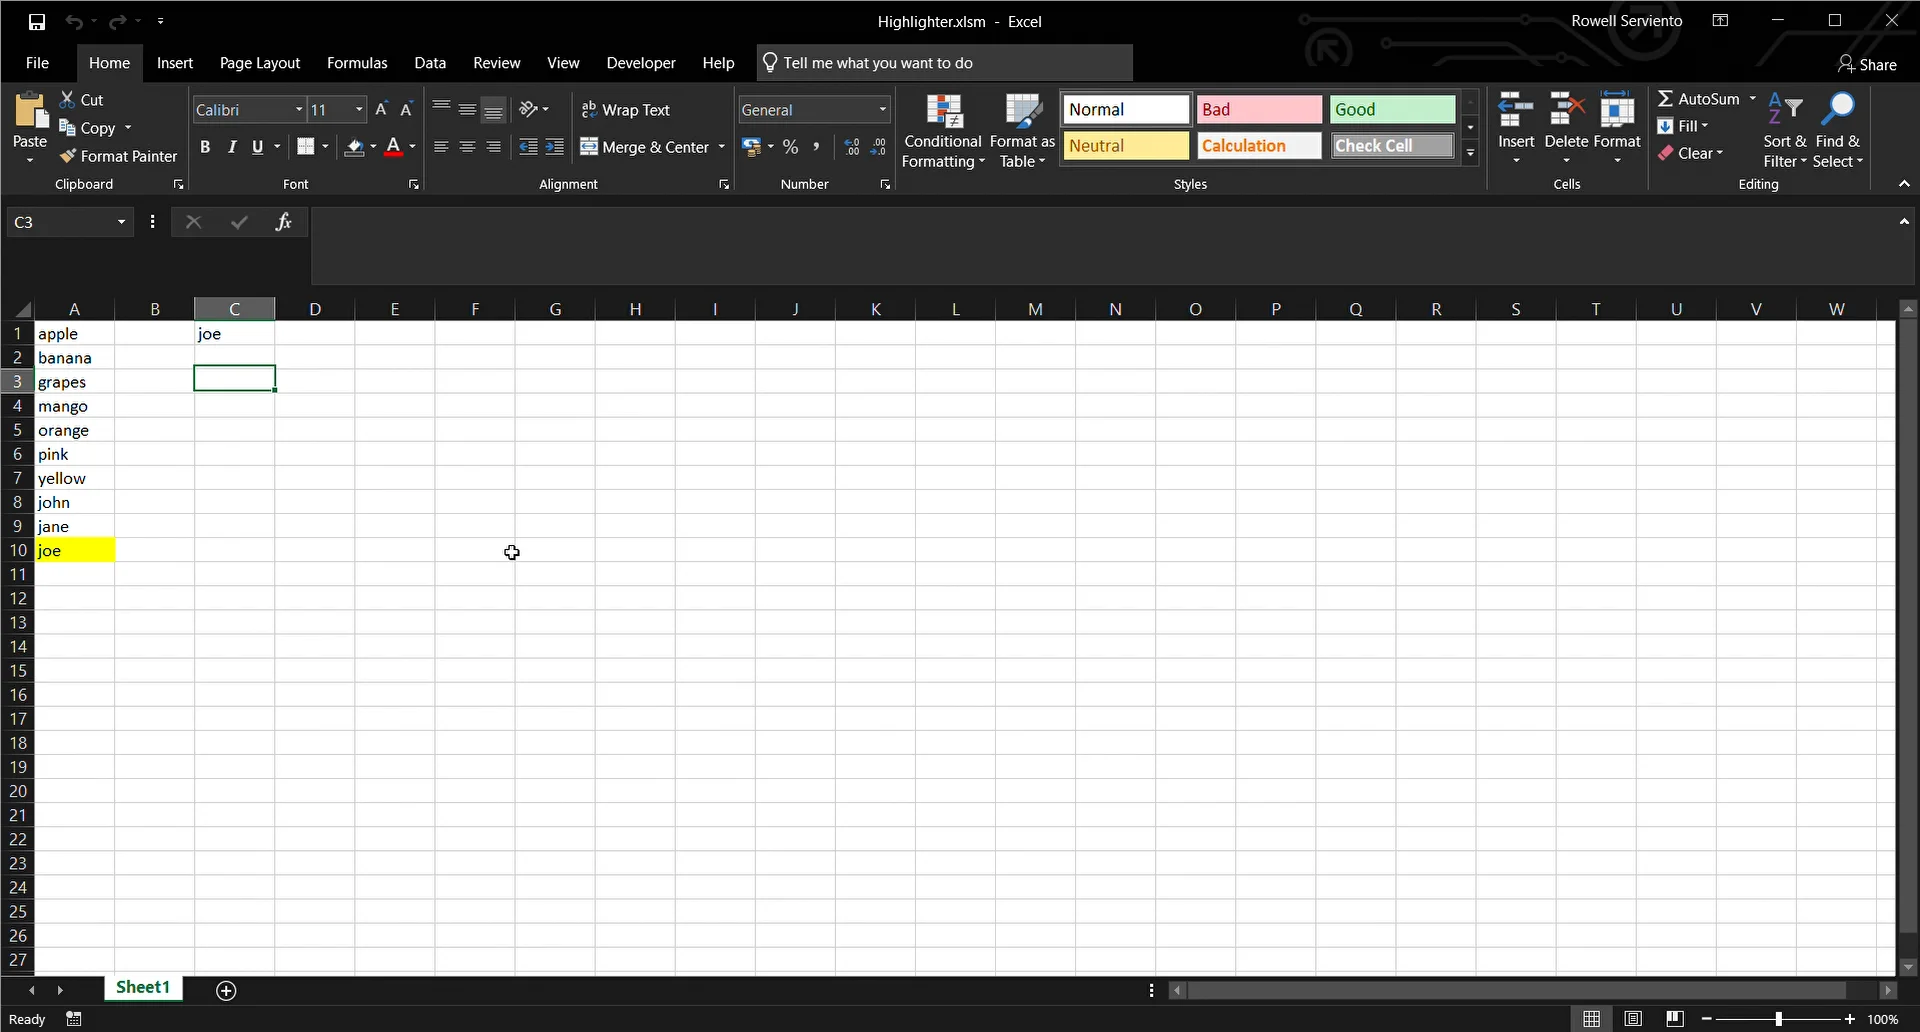Switch to Page Layout view in status bar

(1633, 1019)
